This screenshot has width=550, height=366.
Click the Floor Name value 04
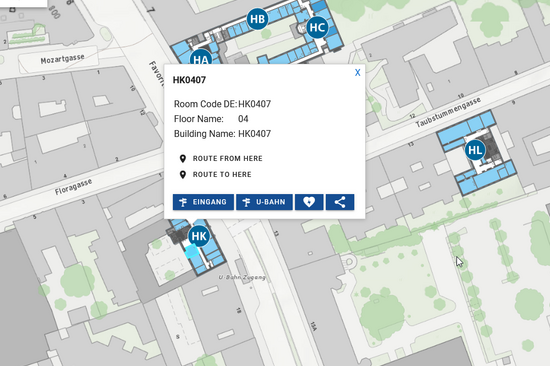click(243, 119)
